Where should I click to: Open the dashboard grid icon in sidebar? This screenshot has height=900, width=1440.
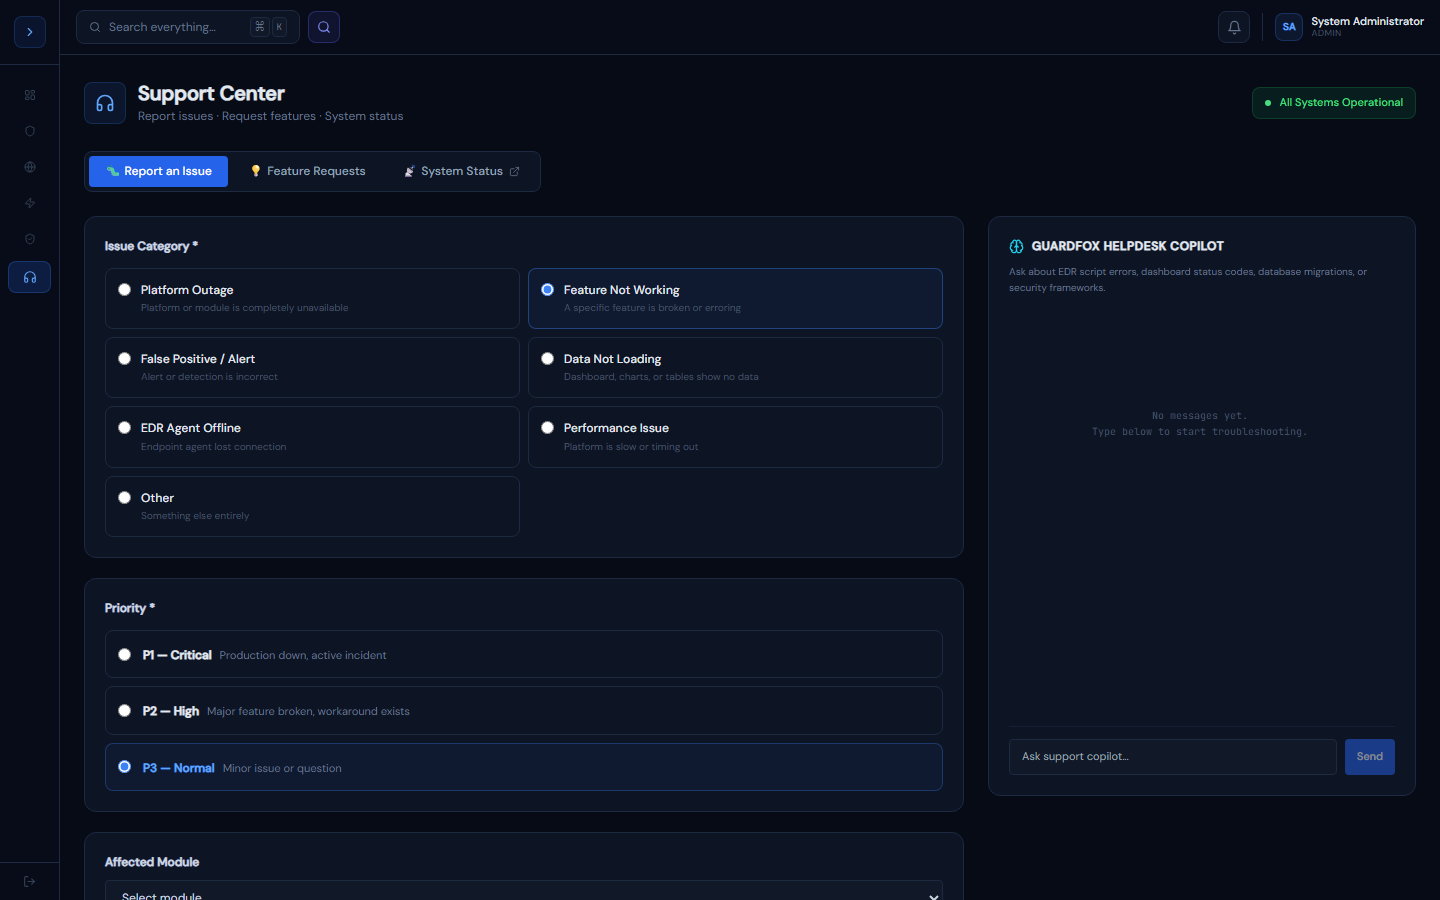click(30, 95)
